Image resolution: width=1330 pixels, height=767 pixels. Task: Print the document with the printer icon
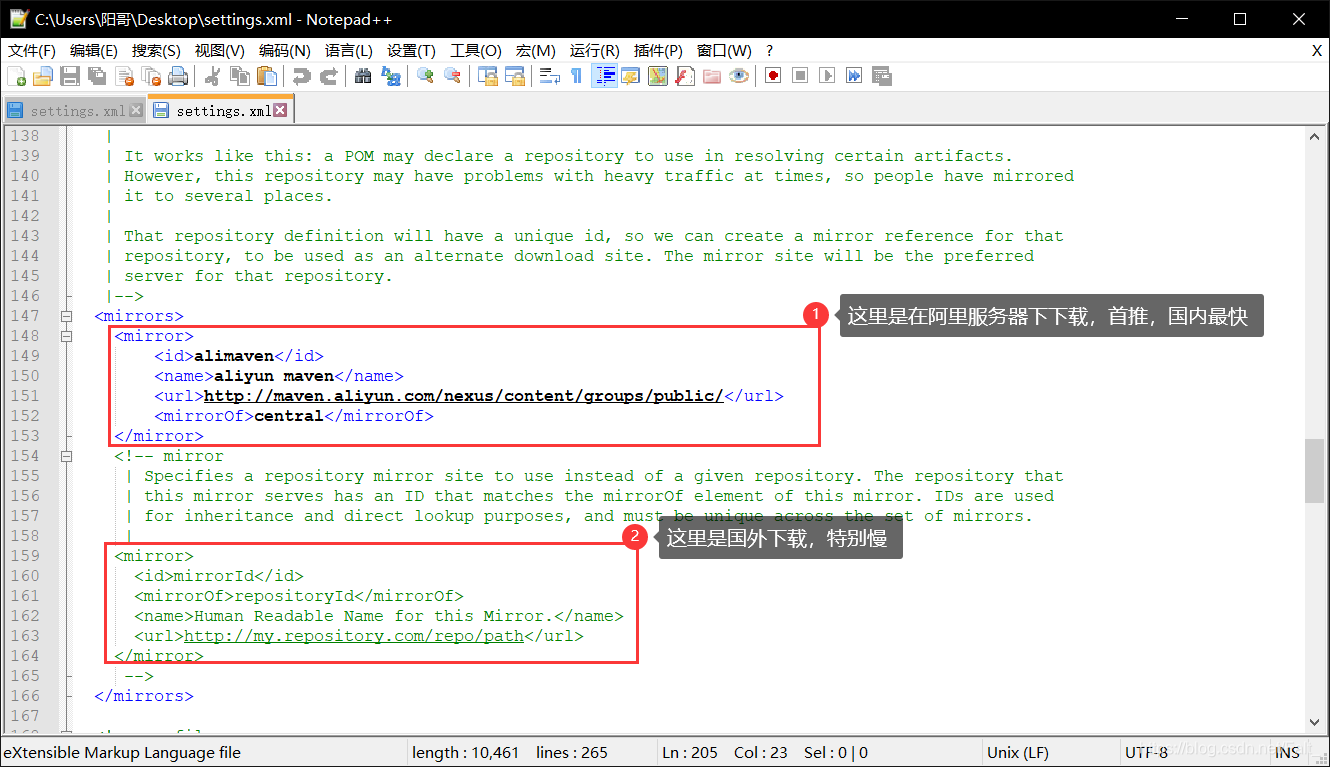(178, 76)
